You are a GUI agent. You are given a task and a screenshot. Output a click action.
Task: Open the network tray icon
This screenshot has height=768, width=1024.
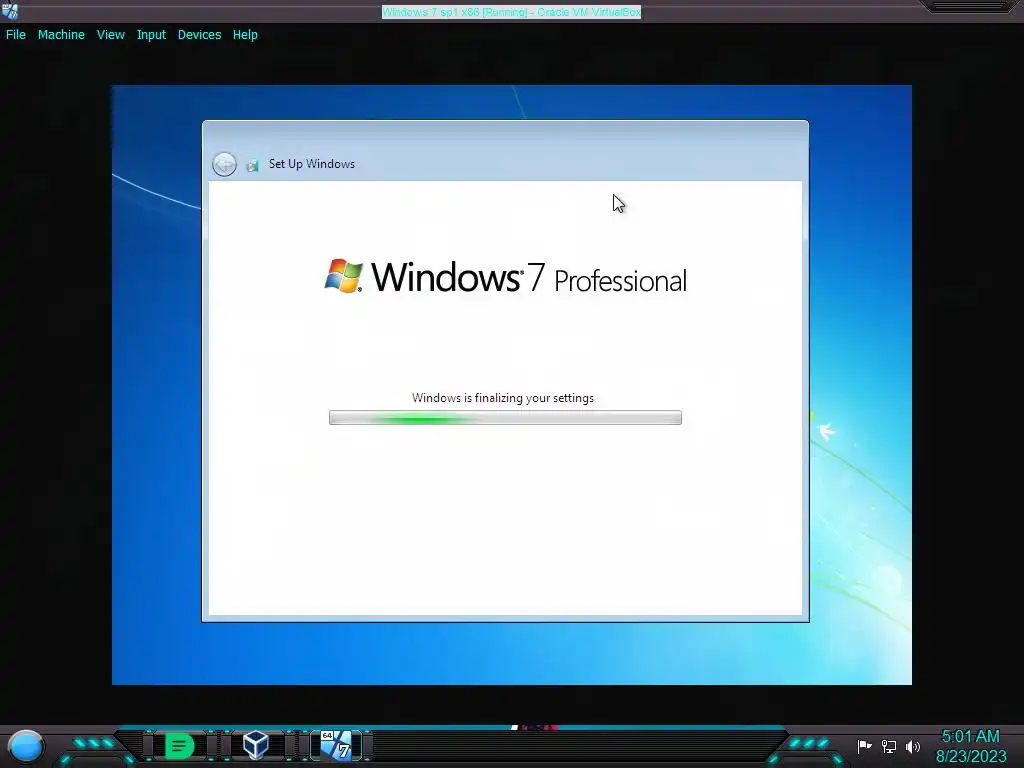click(889, 746)
